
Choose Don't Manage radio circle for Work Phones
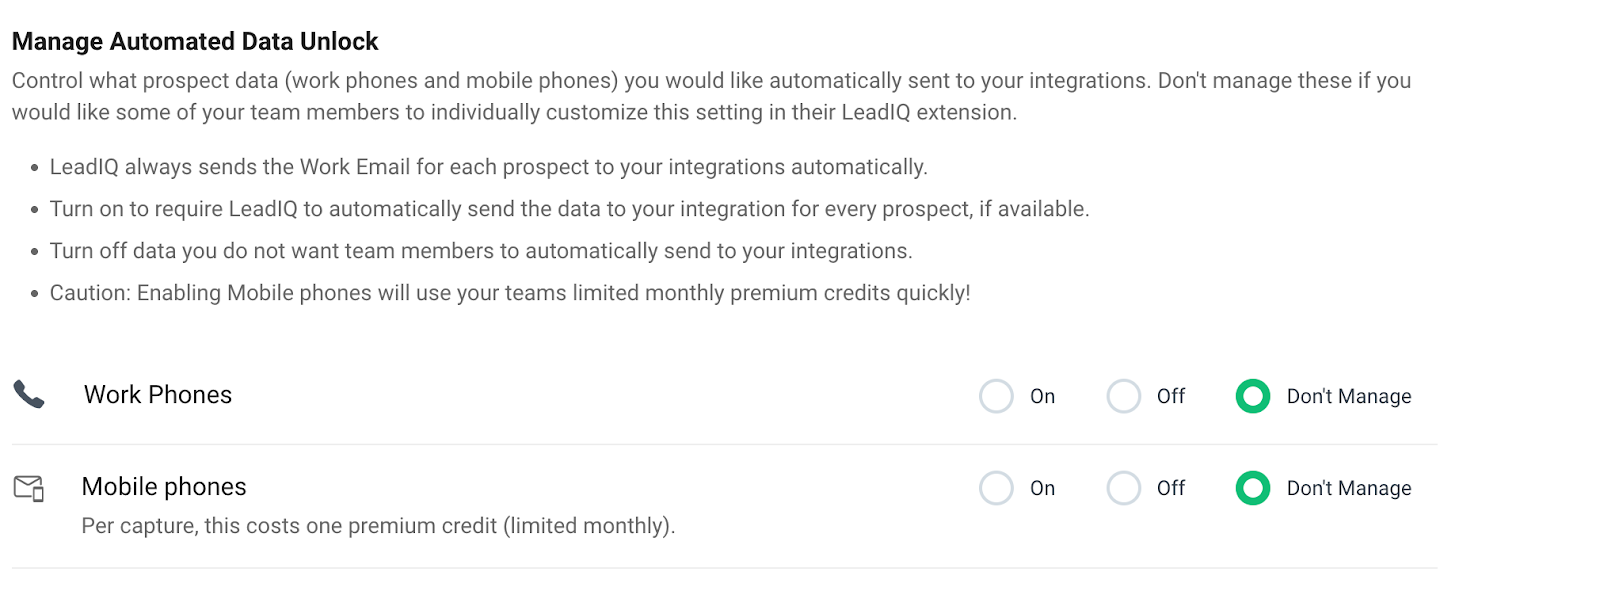click(1253, 396)
